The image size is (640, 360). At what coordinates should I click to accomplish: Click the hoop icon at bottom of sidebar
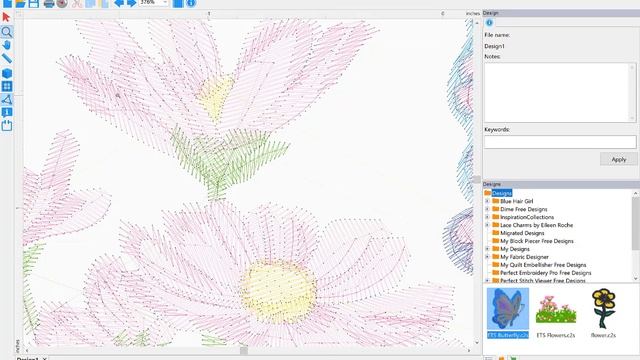click(x=7, y=125)
